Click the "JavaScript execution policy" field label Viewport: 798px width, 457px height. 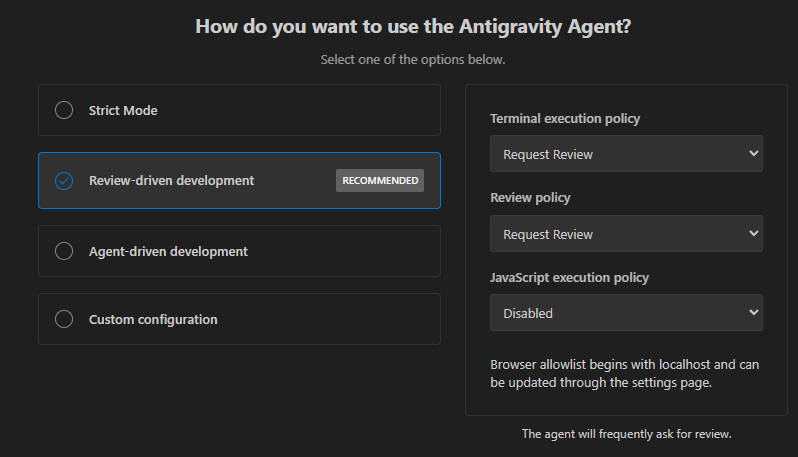570,277
